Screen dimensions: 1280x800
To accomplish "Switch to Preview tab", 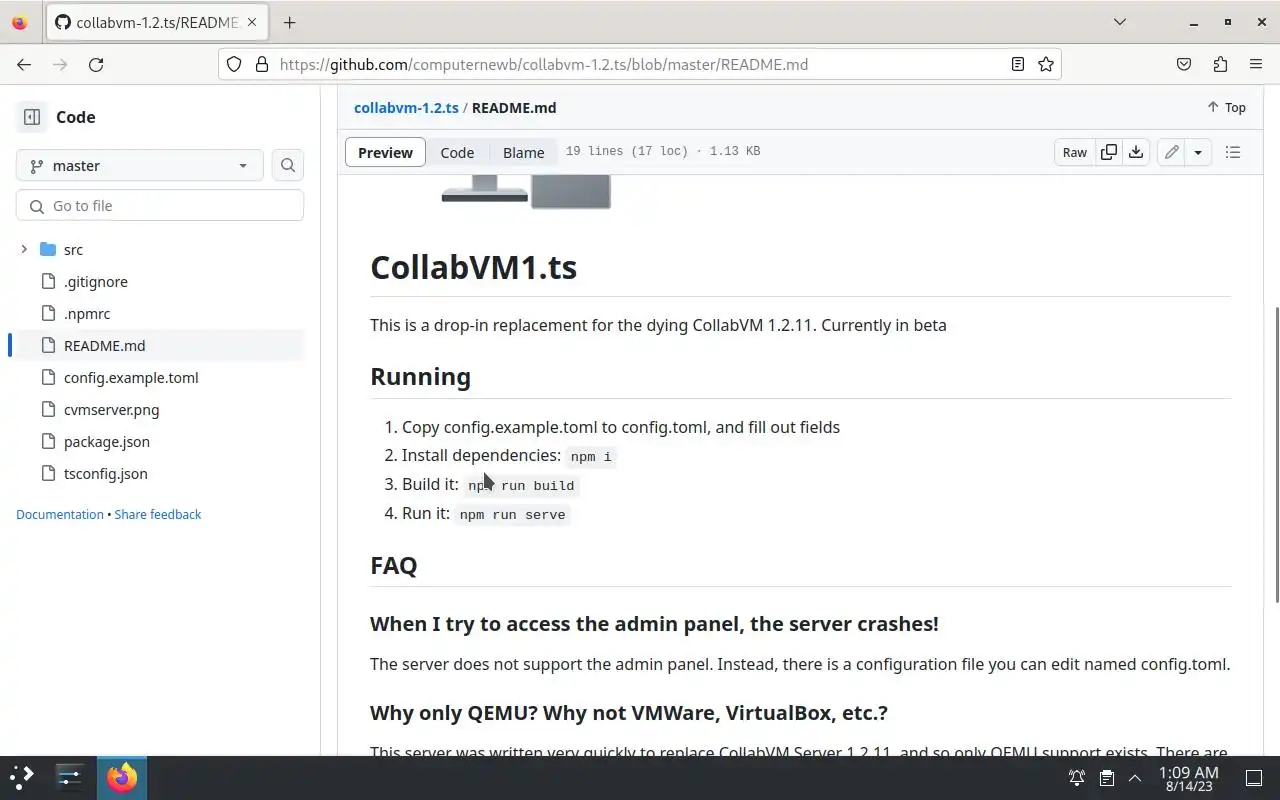I will tap(385, 152).
